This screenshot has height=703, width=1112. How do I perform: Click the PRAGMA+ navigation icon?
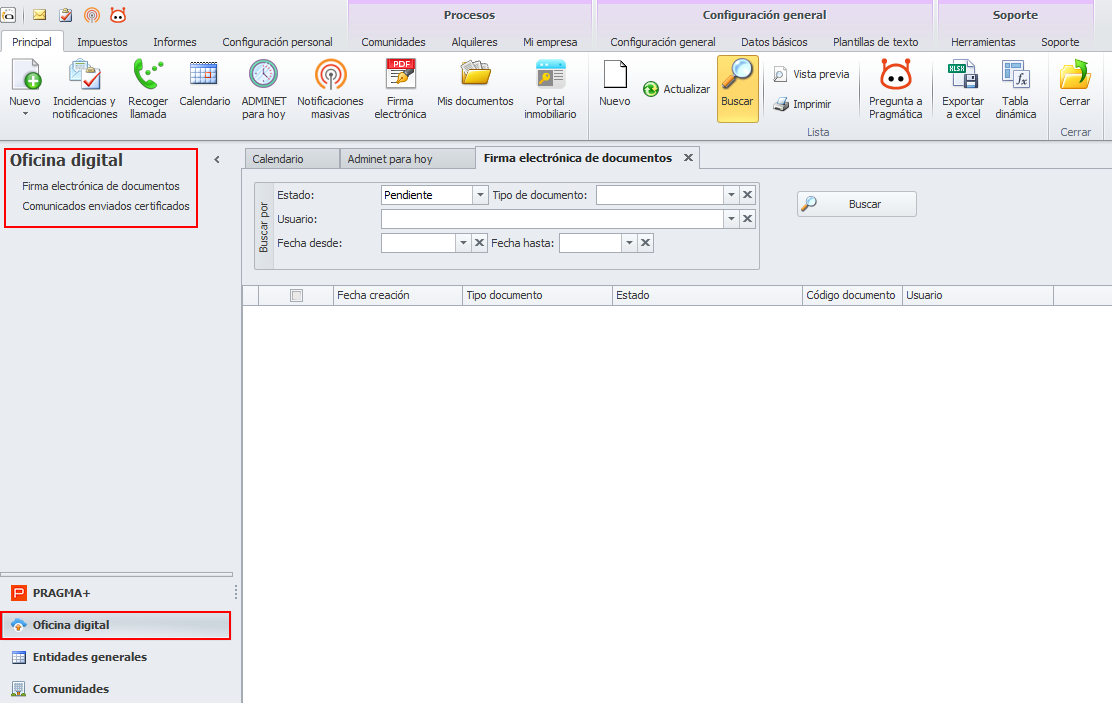click(19, 593)
